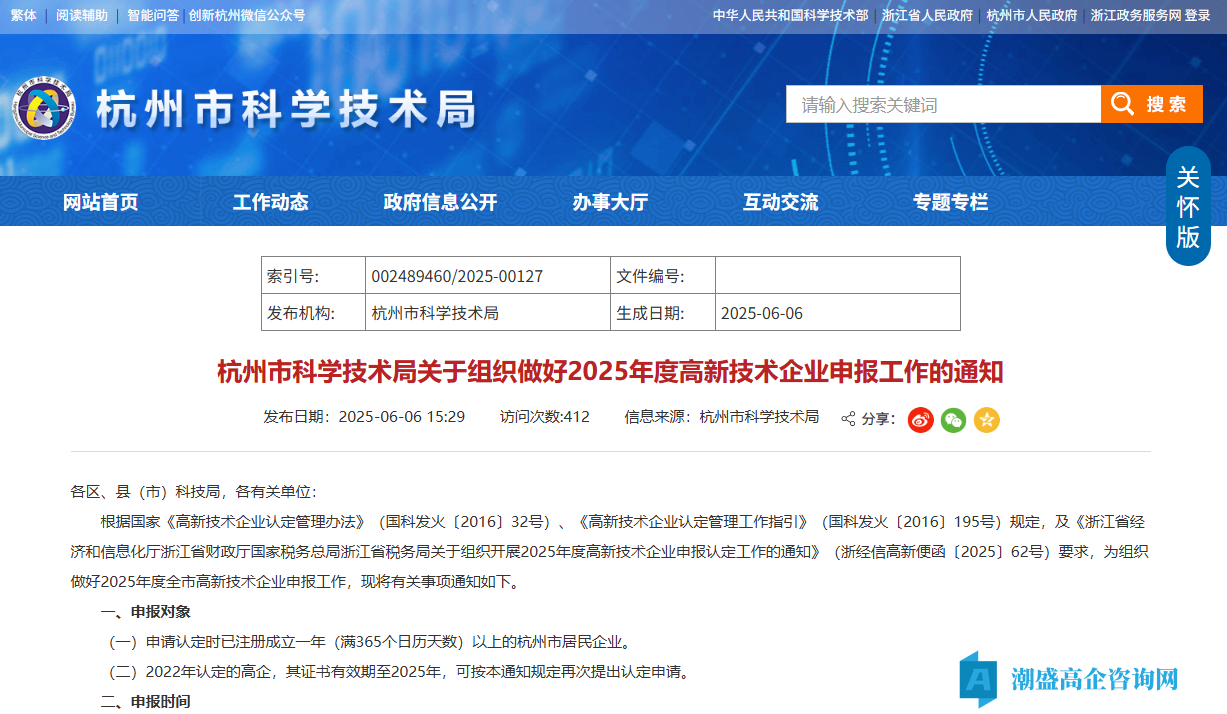Screen dimensions: 1227x714
Task: Click the Hangzhou Science Bureau logo emblem
Action: pos(45,108)
